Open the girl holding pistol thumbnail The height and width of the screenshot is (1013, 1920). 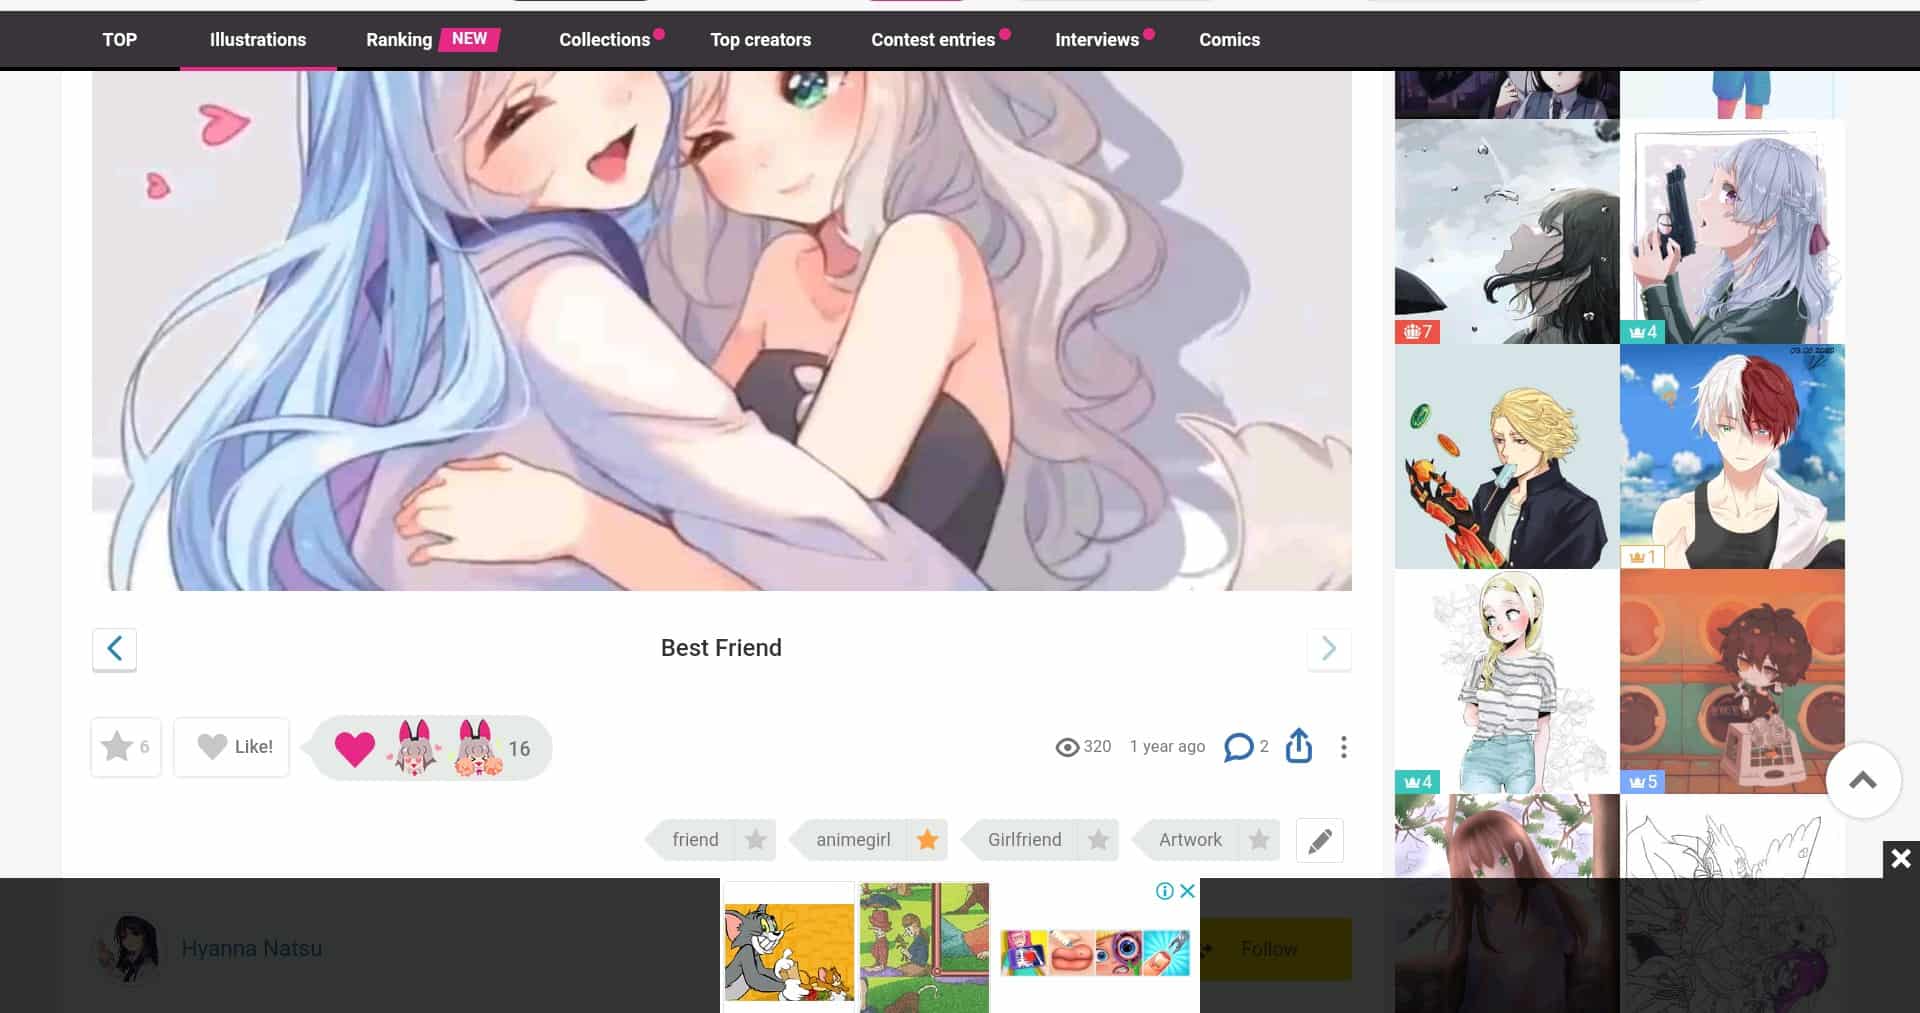click(x=1732, y=231)
